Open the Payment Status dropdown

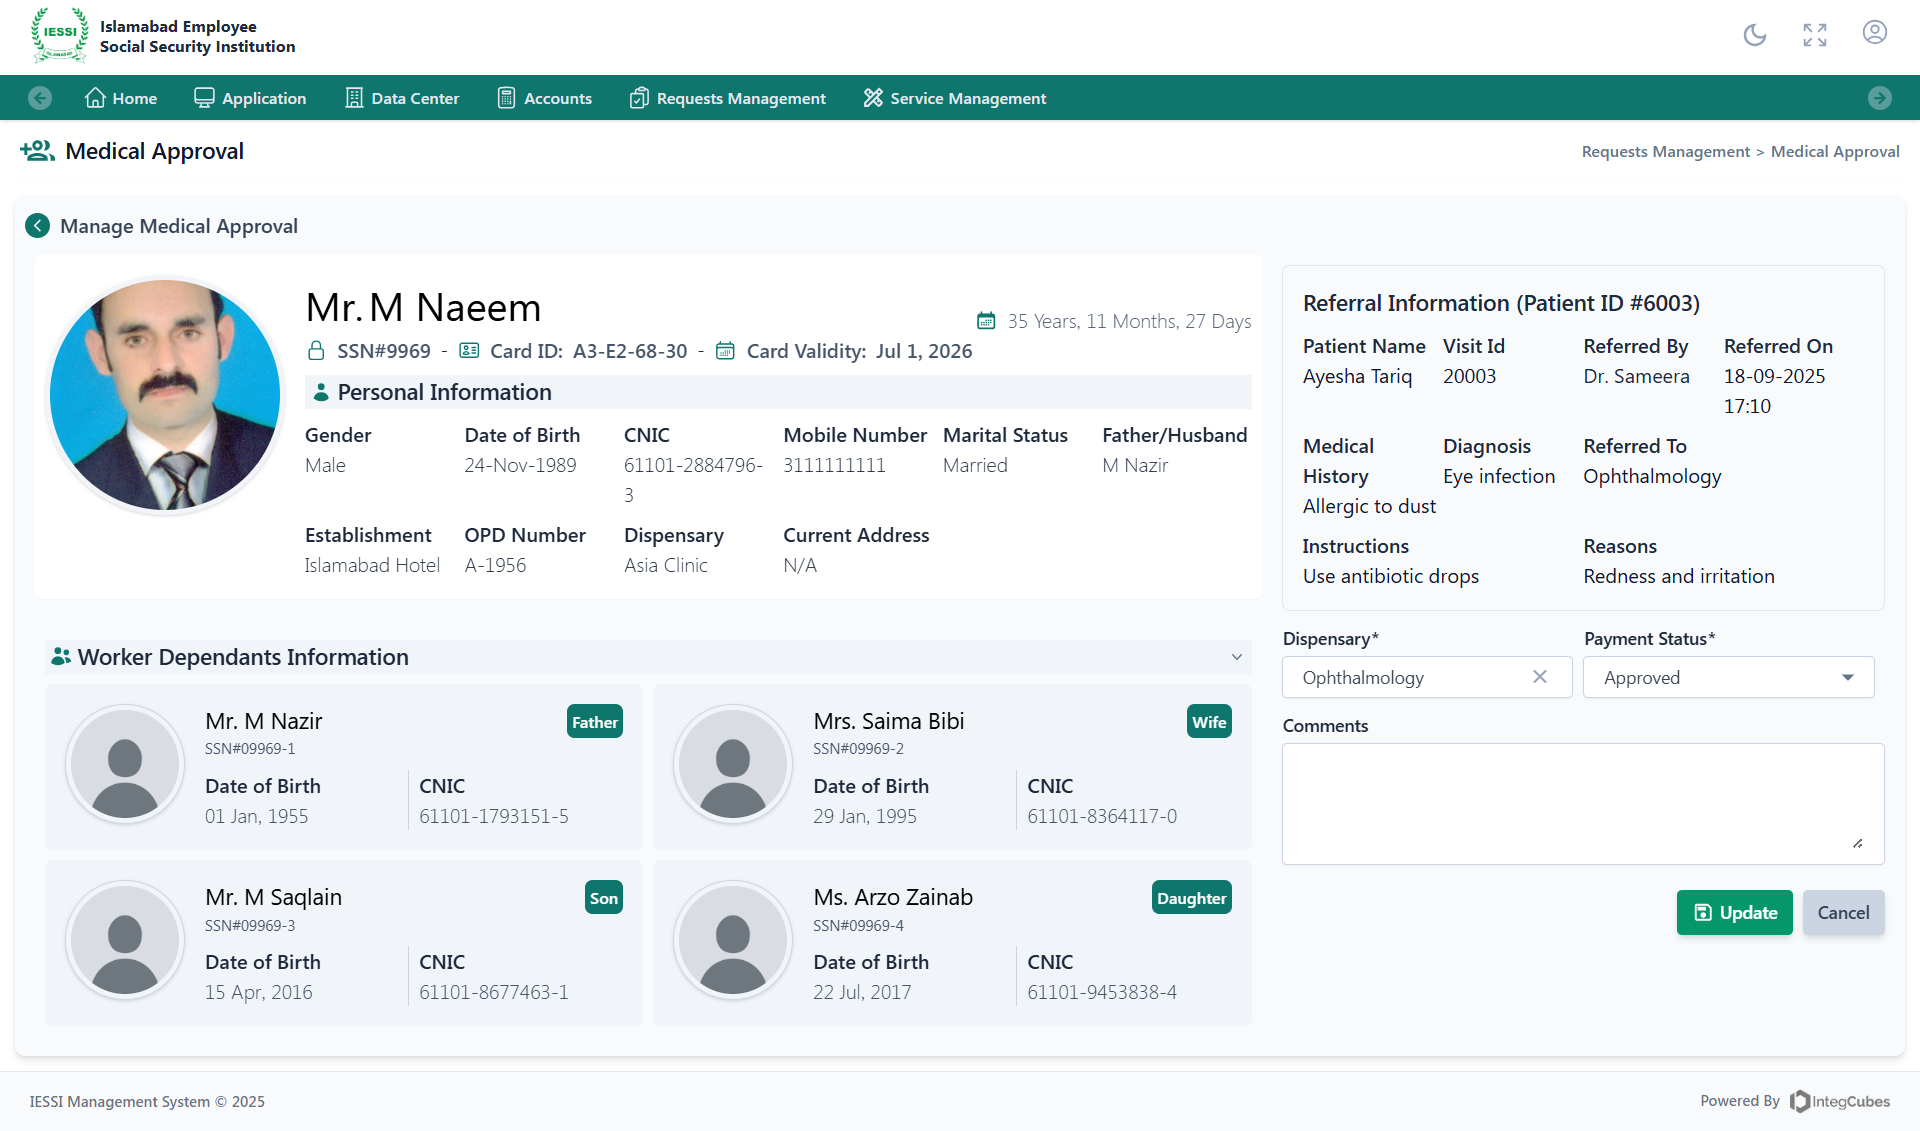(1728, 678)
